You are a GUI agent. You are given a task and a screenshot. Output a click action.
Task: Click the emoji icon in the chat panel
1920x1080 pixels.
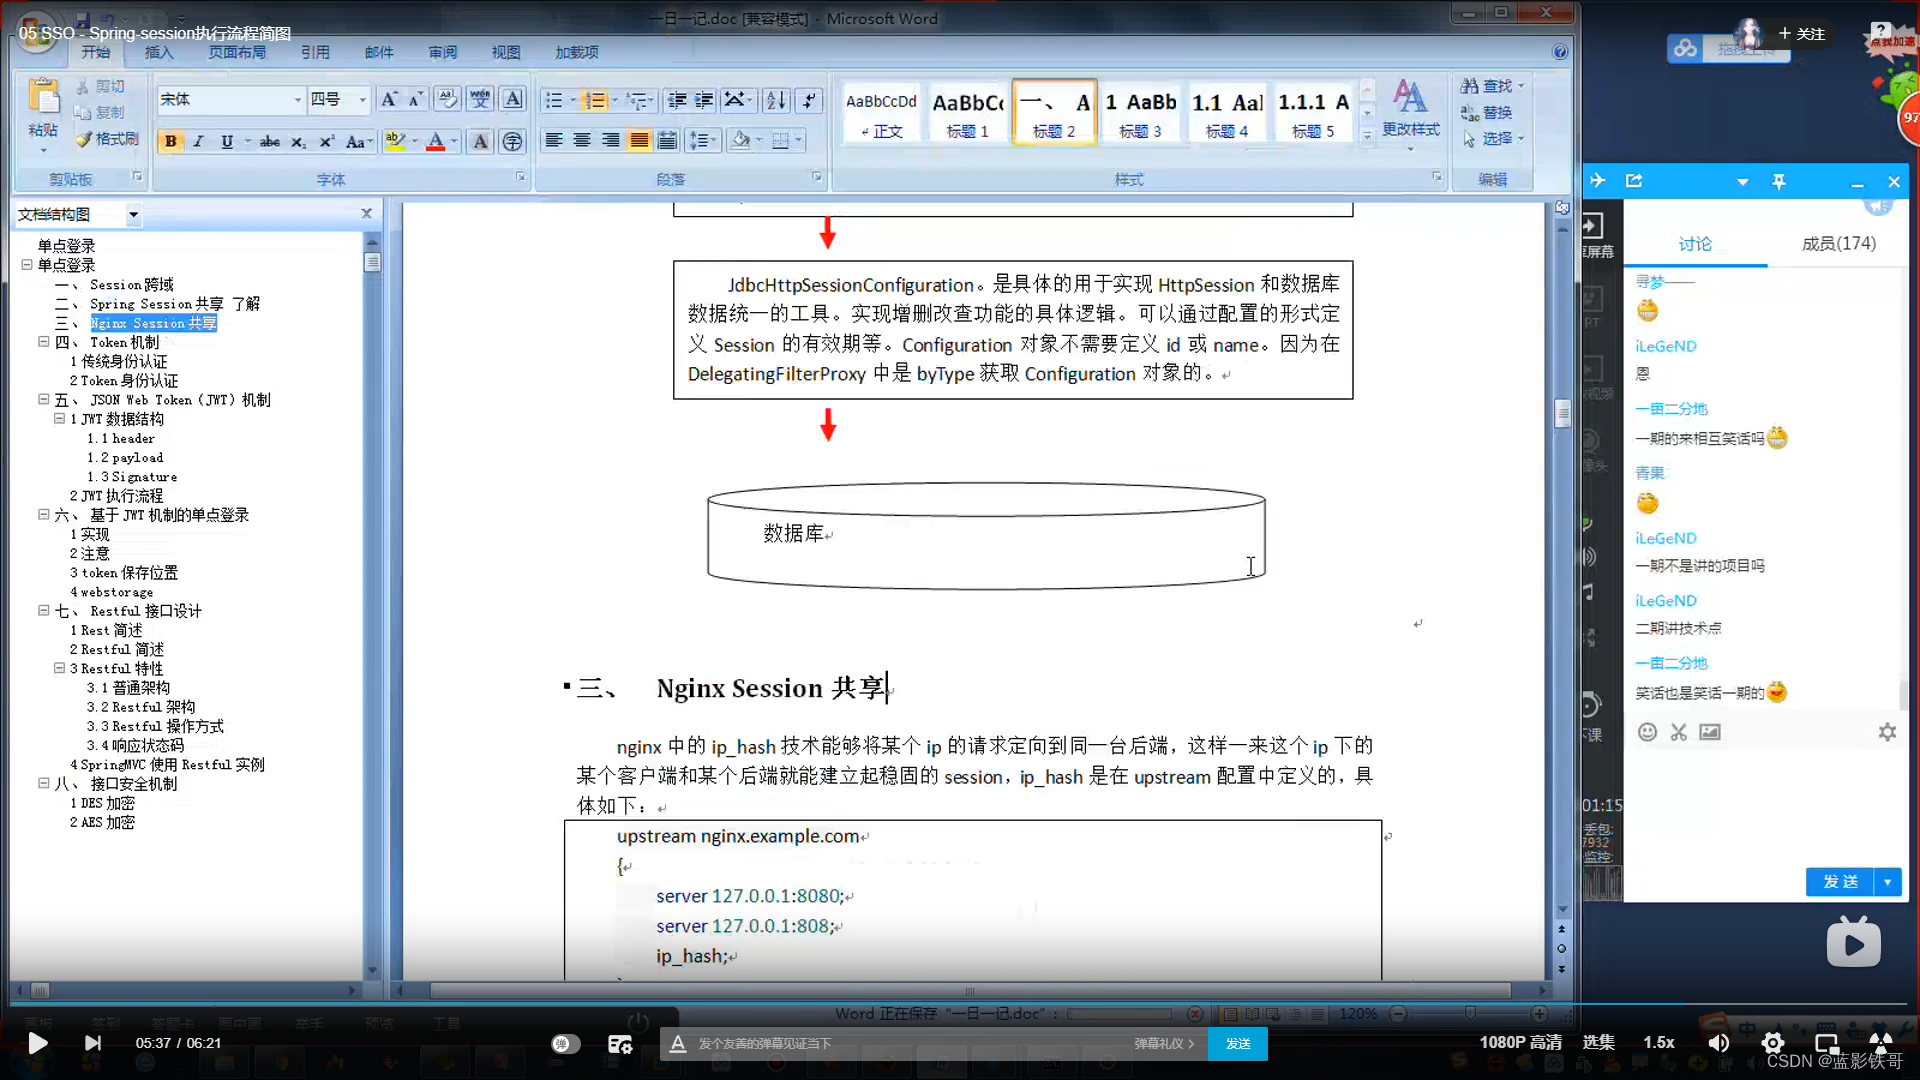coord(1647,732)
